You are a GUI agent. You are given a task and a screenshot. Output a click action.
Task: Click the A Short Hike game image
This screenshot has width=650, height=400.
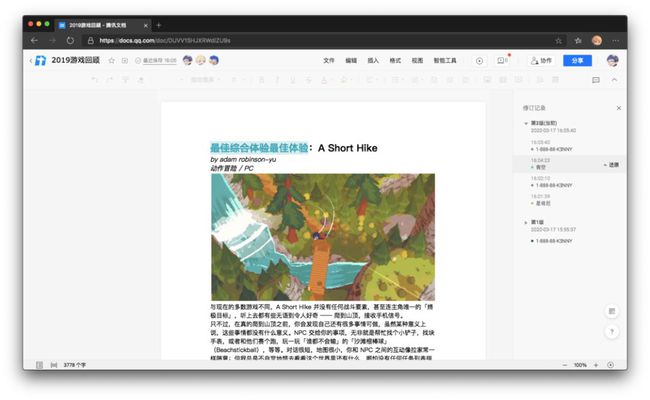(323, 237)
